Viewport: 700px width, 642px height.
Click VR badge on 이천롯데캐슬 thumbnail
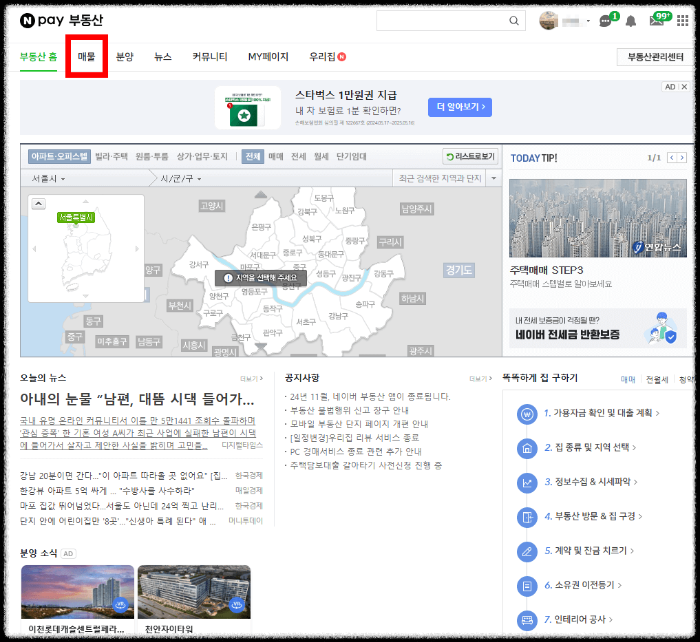point(121,605)
